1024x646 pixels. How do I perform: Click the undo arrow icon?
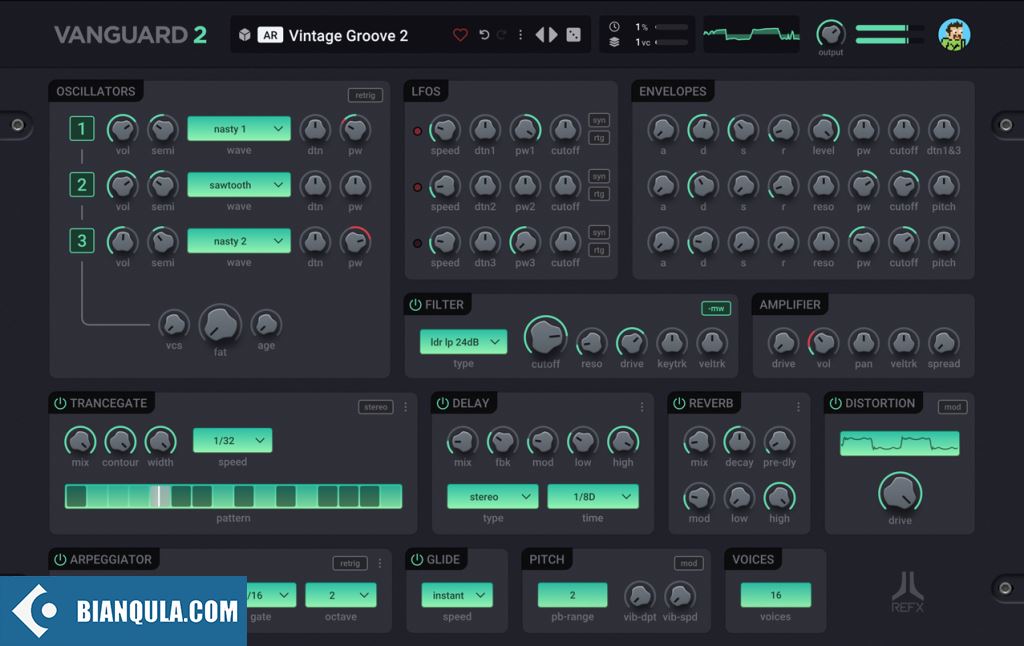484,35
